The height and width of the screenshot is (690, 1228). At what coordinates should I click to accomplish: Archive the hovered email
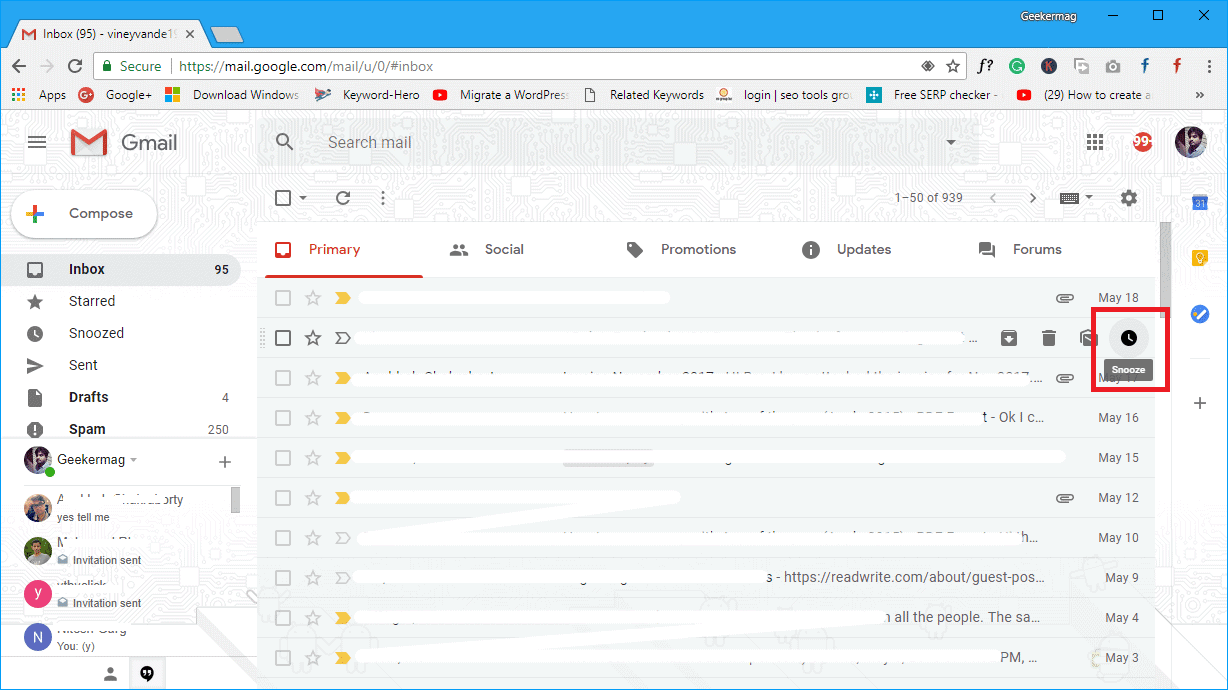(1009, 338)
